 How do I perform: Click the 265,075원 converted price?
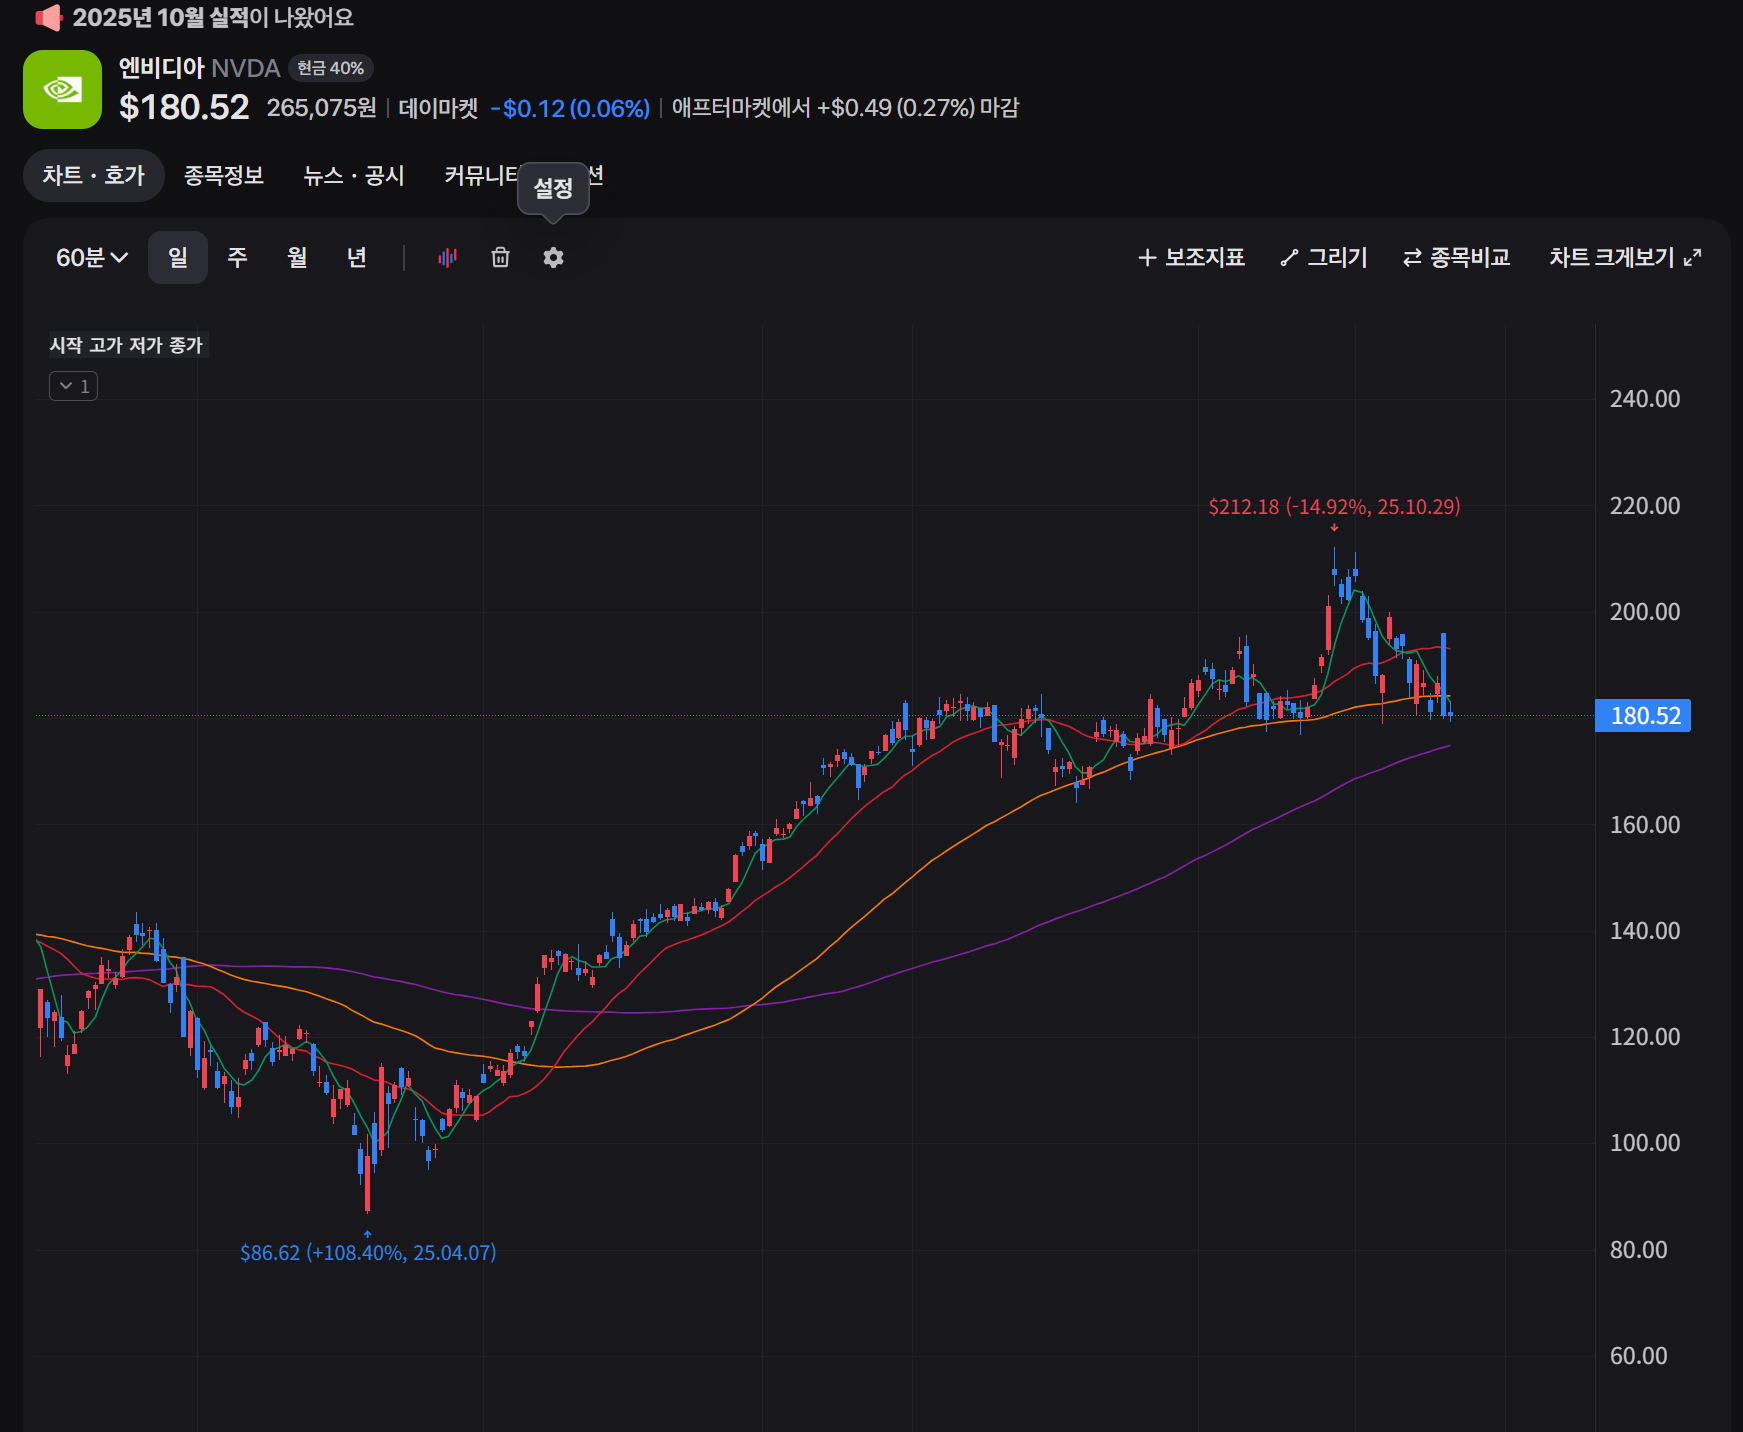click(x=321, y=108)
